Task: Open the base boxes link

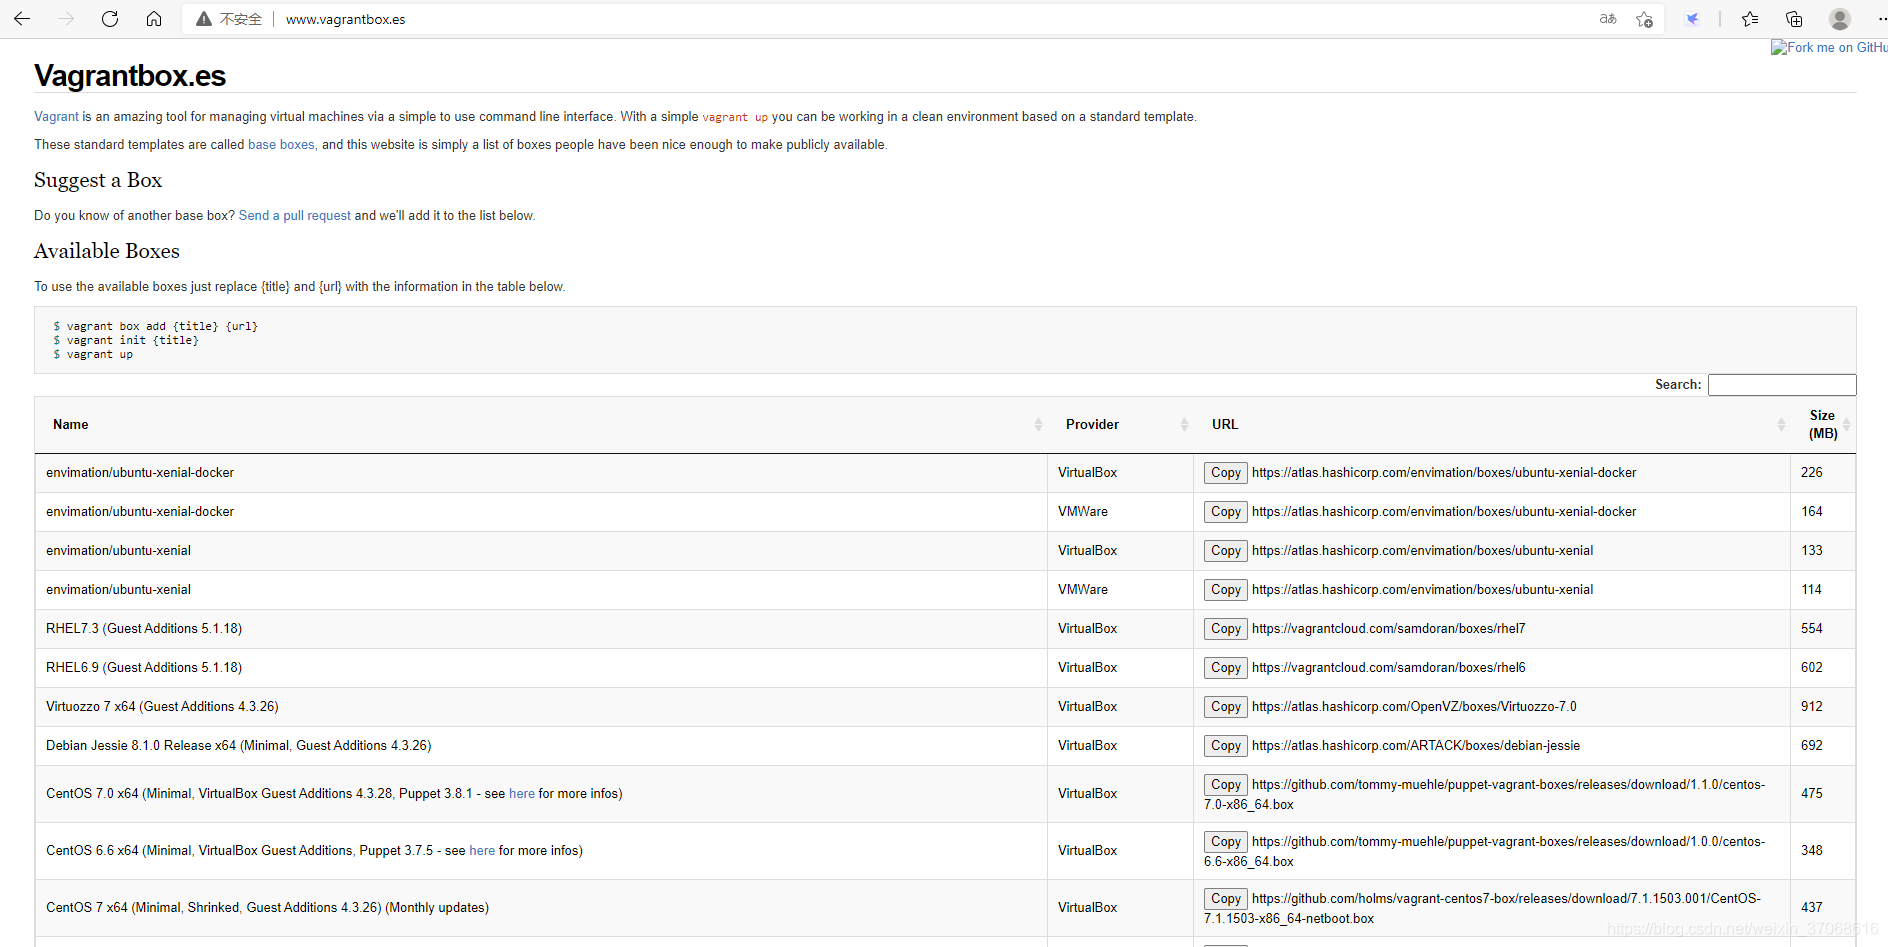Action: 281,145
